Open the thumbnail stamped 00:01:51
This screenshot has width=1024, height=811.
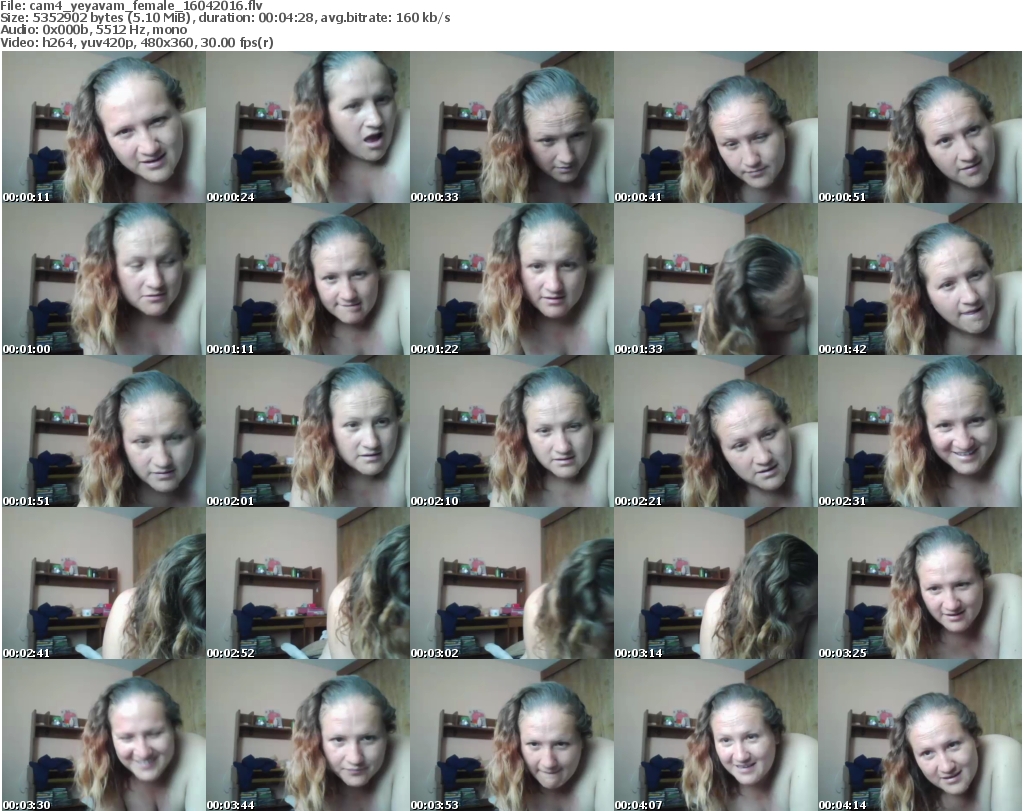click(x=104, y=432)
